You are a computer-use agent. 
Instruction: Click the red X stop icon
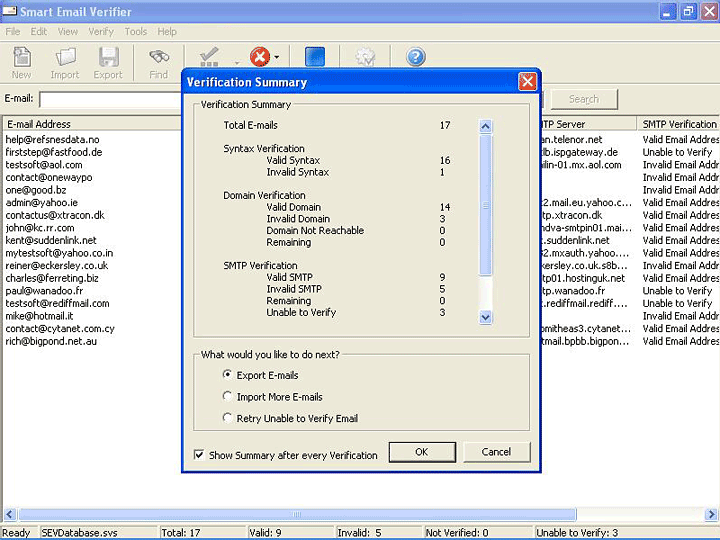point(260,57)
